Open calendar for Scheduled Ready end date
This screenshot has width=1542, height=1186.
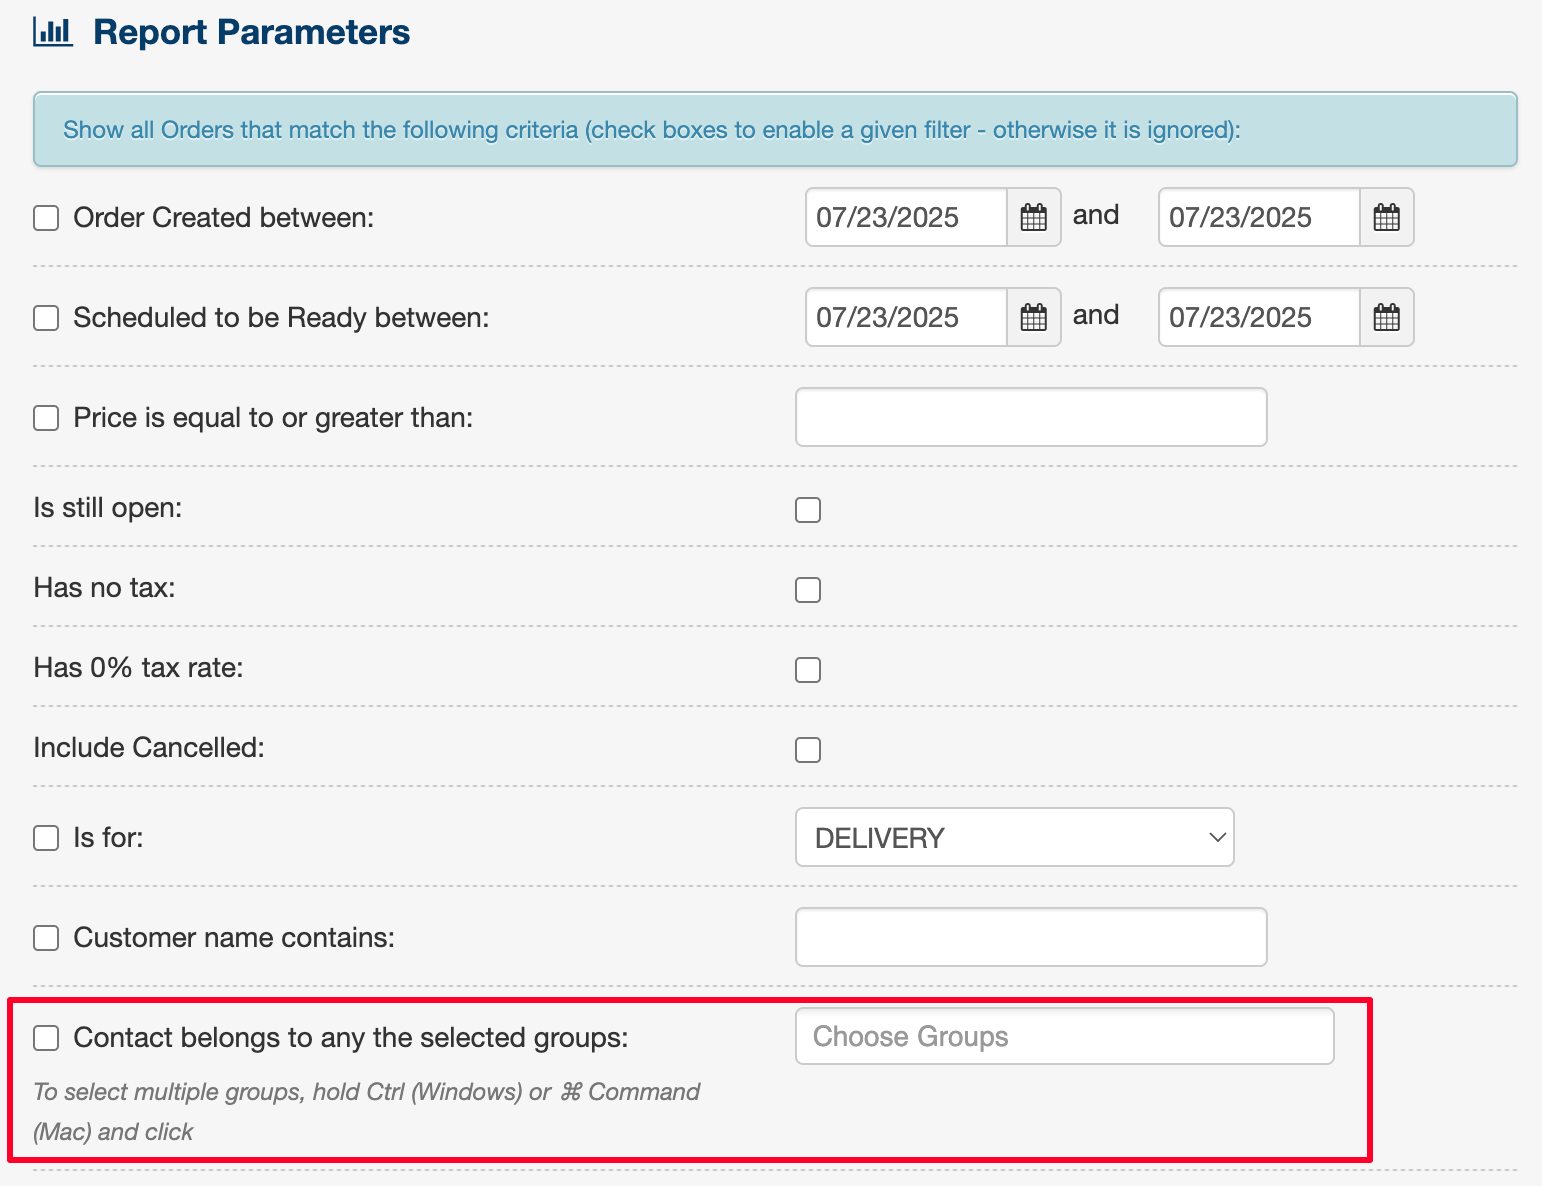1386,317
